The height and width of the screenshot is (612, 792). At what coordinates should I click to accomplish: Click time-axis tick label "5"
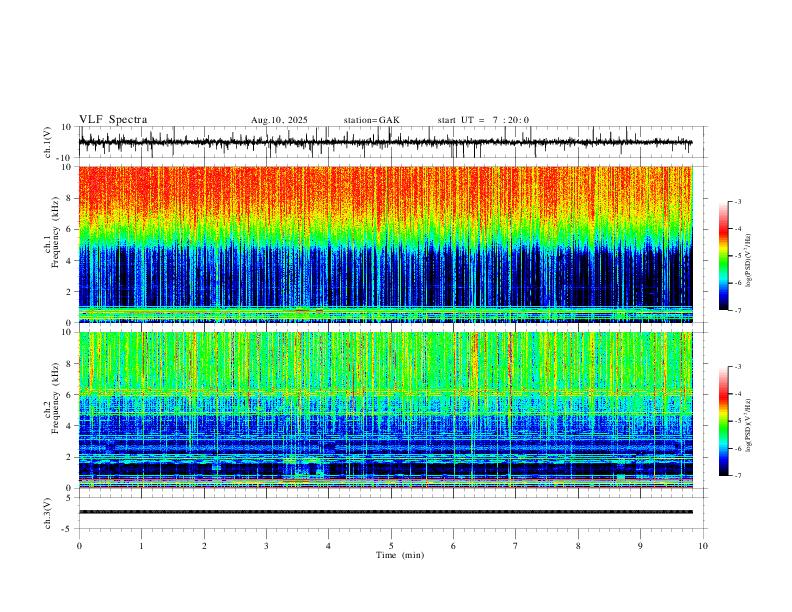391,546
